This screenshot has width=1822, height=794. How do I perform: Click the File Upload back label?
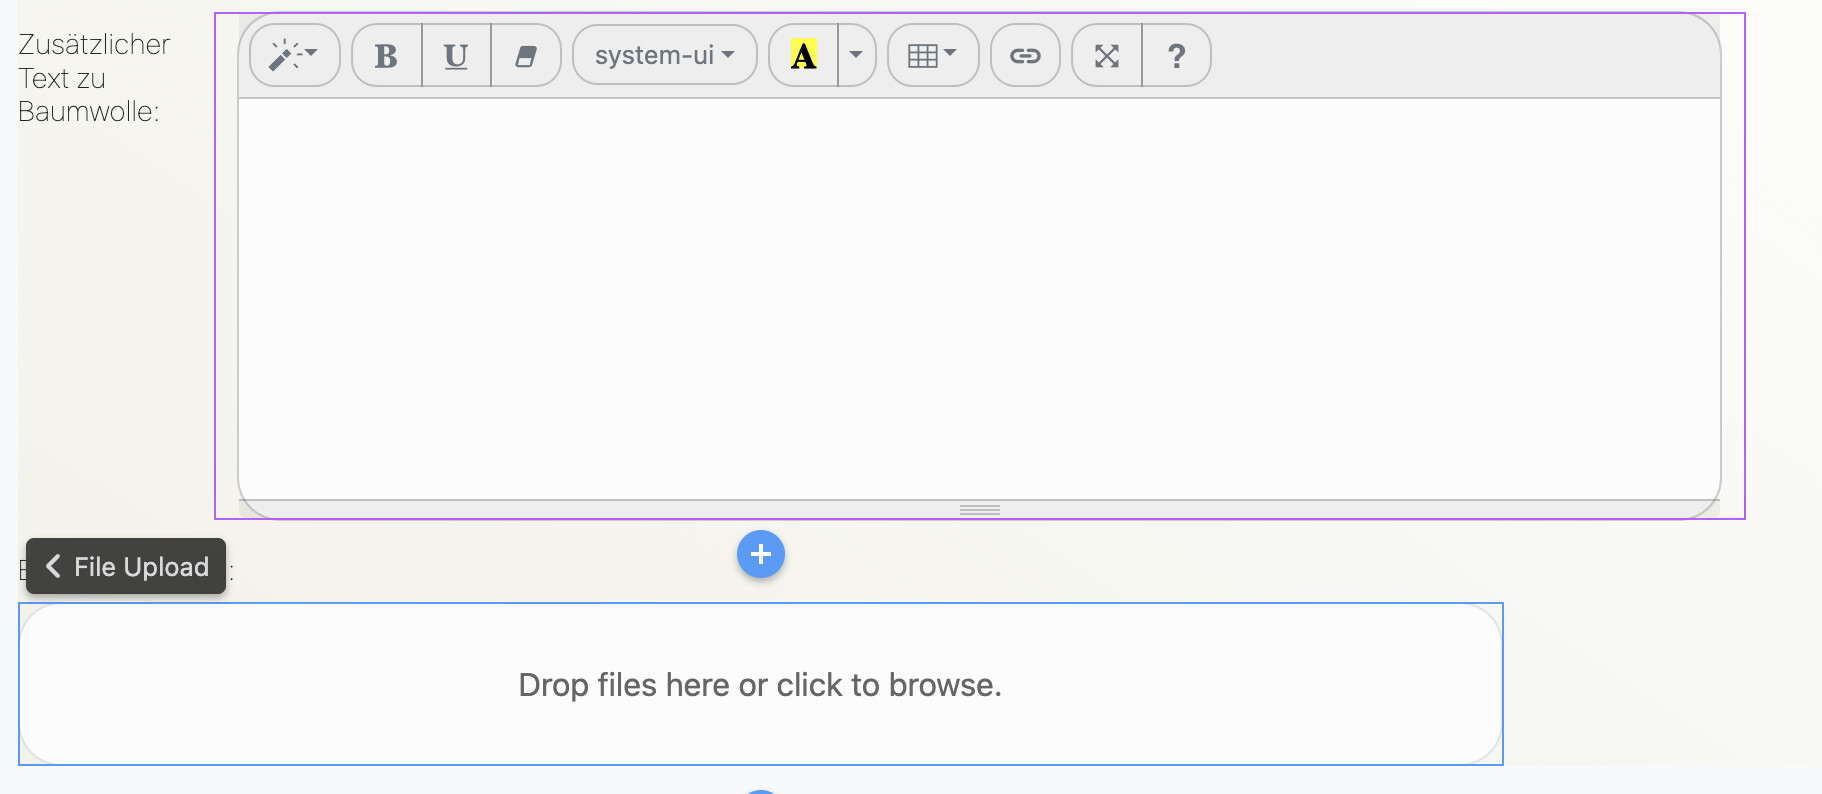tap(126, 566)
